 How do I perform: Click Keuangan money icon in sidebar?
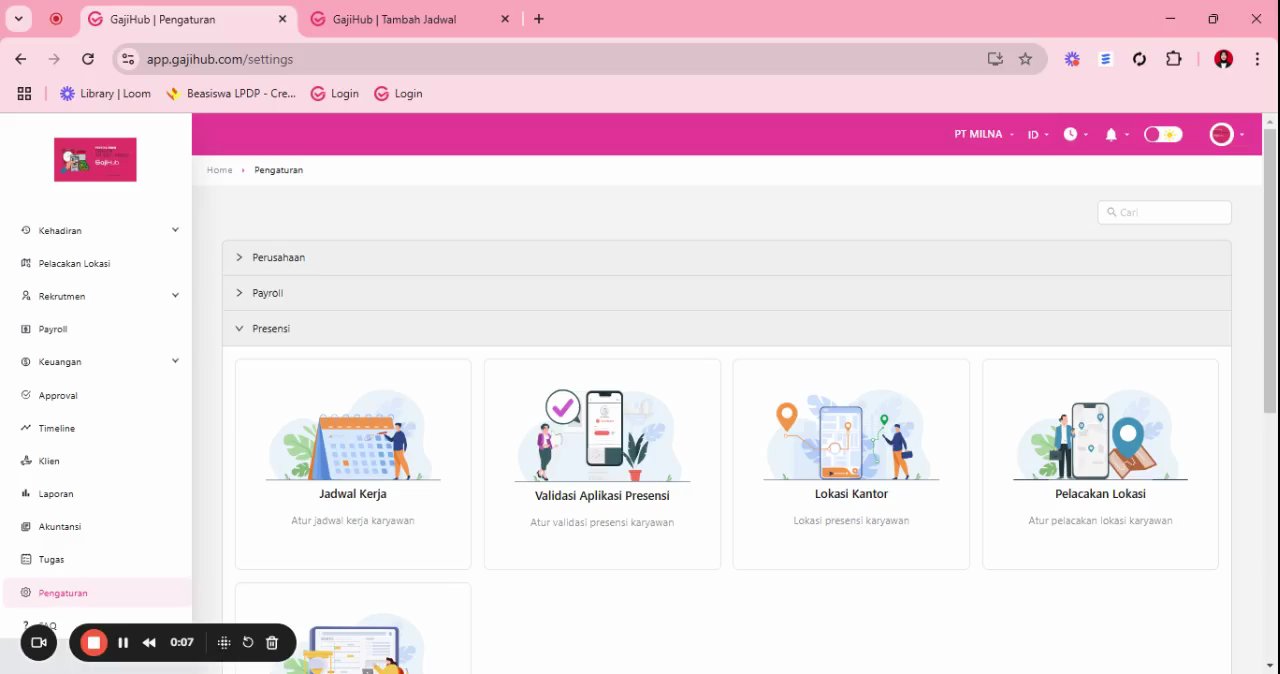coord(26,362)
